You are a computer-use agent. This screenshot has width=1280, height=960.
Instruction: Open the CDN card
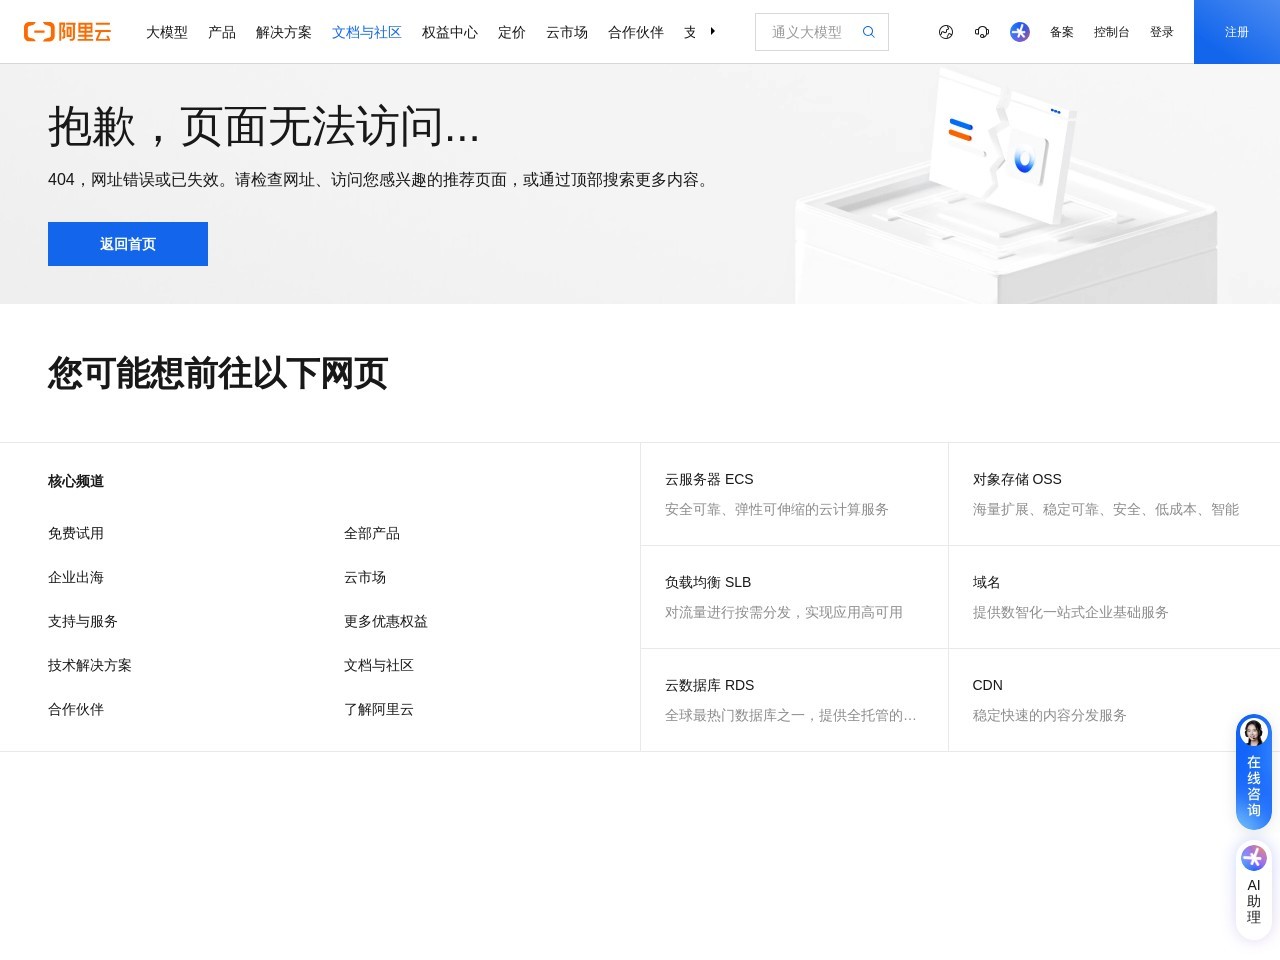click(1114, 700)
